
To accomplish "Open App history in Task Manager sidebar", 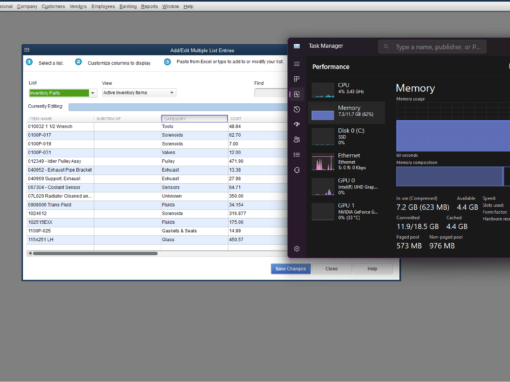I will point(297,109).
